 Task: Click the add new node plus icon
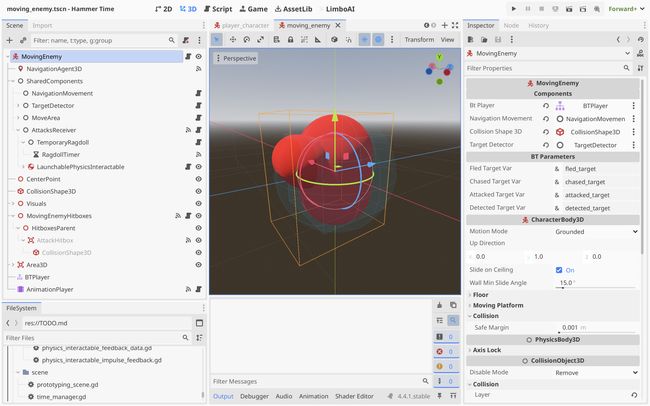click(10, 40)
